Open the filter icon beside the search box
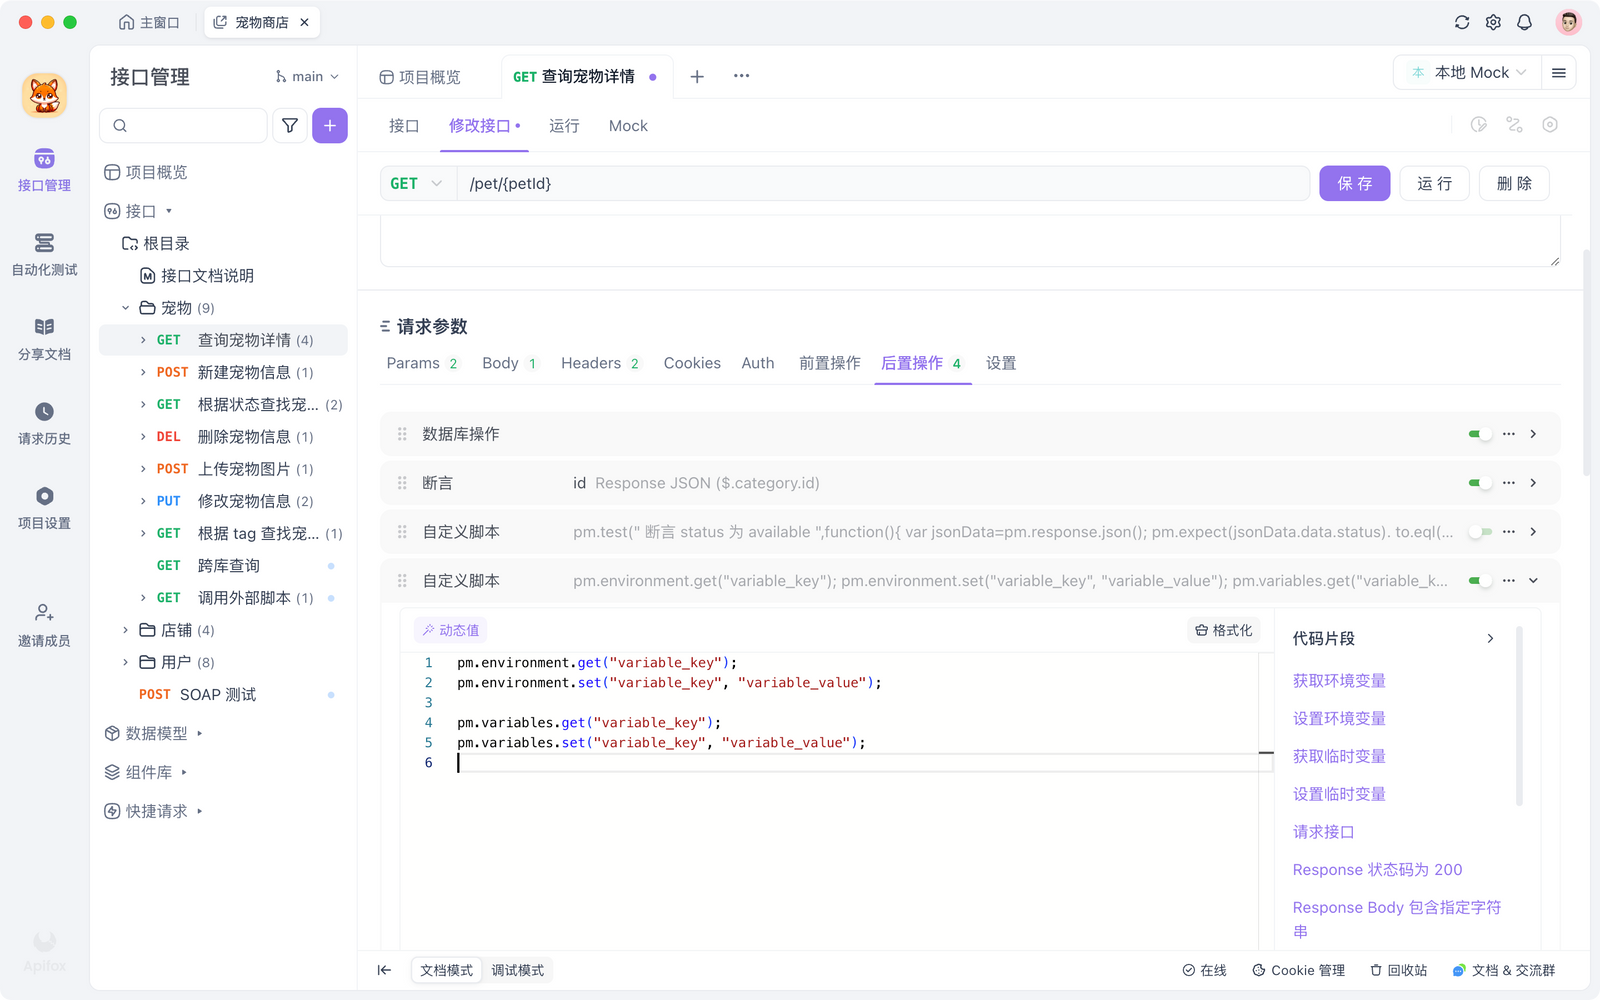The height and width of the screenshot is (1000, 1600). (x=289, y=125)
